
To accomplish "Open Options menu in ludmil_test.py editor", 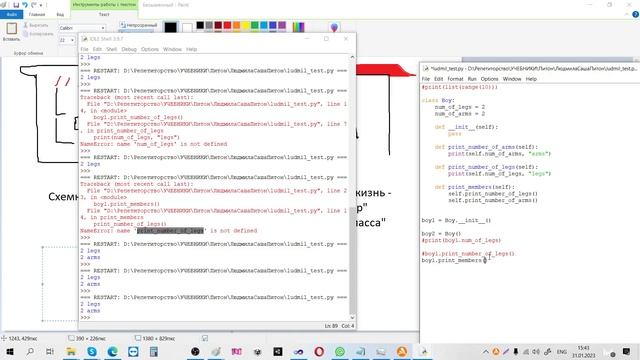I will point(489,79).
